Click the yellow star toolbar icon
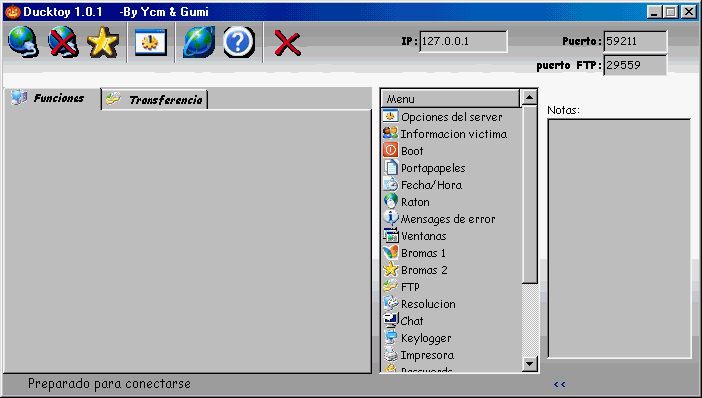The width and height of the screenshot is (702, 398). (x=103, y=42)
